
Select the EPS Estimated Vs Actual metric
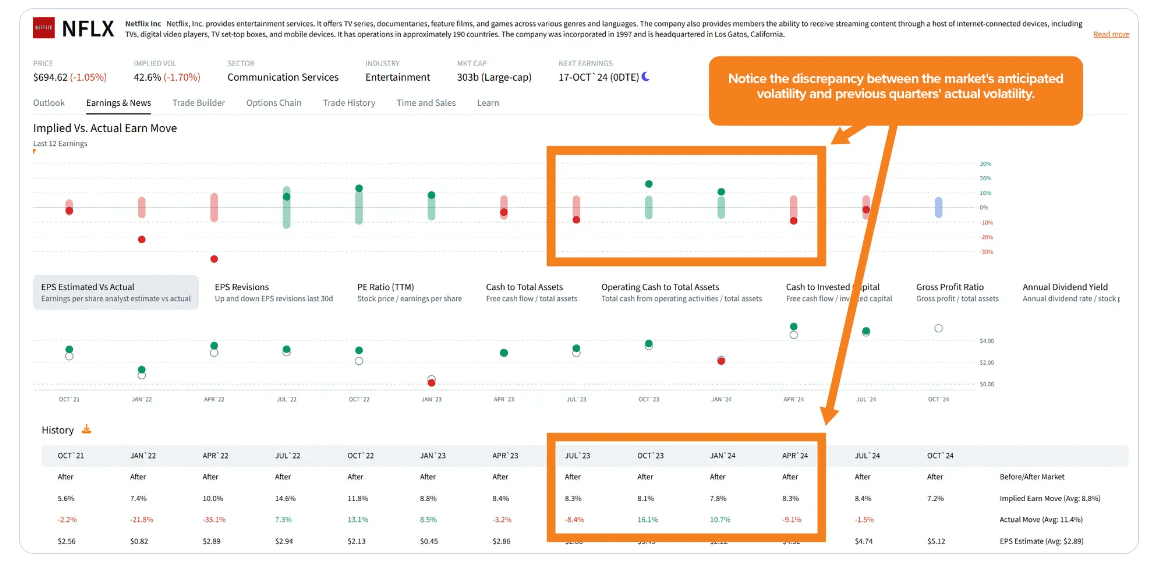116,292
